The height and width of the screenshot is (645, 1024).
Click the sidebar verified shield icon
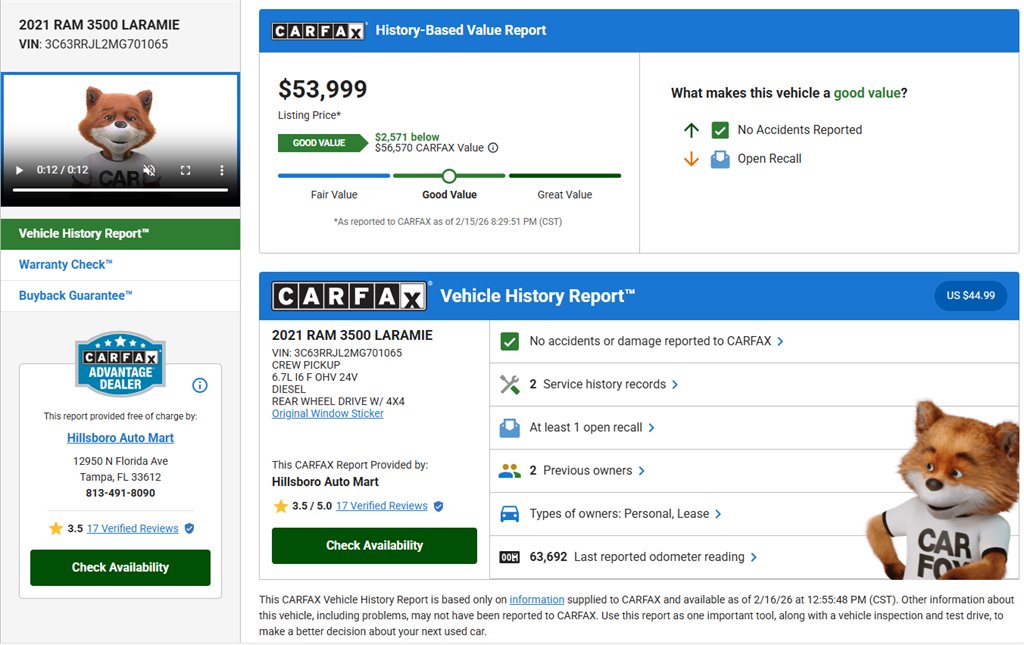pyautogui.click(x=189, y=528)
